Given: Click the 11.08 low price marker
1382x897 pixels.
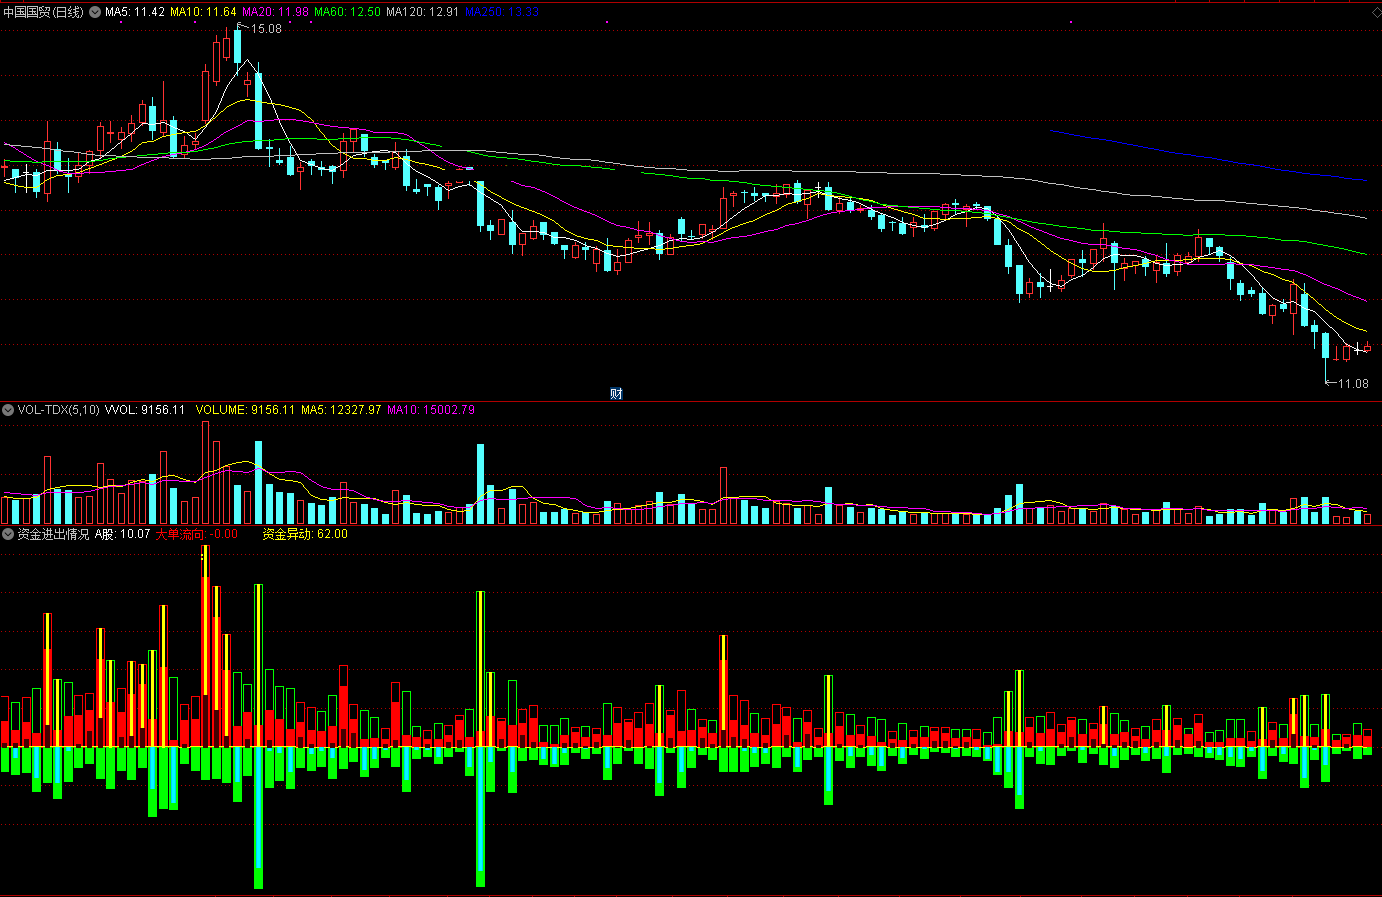Looking at the screenshot, I should tap(1353, 384).
